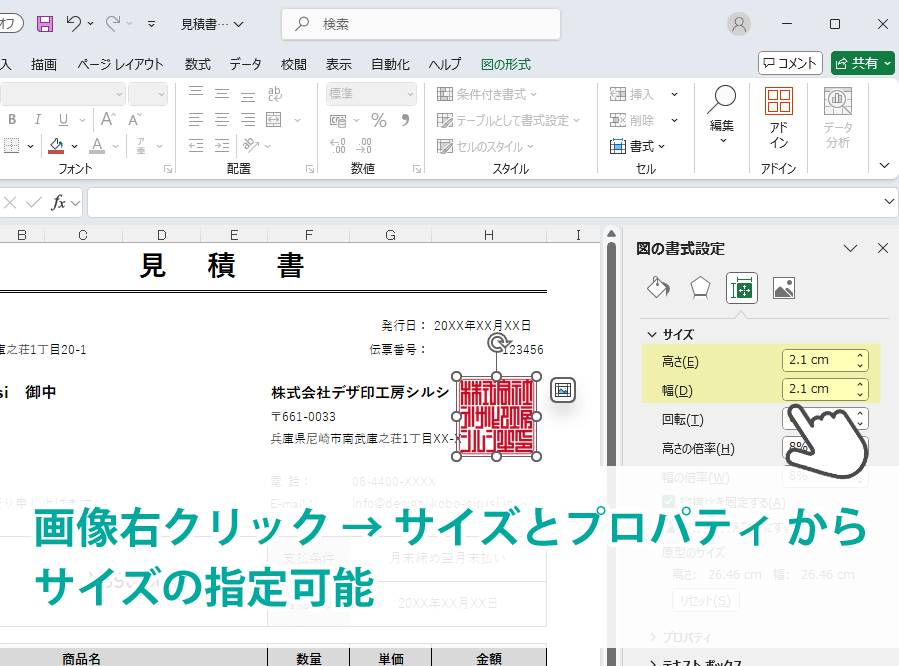Click the percent style icon
This screenshot has width=899, height=666.
pos(378,120)
